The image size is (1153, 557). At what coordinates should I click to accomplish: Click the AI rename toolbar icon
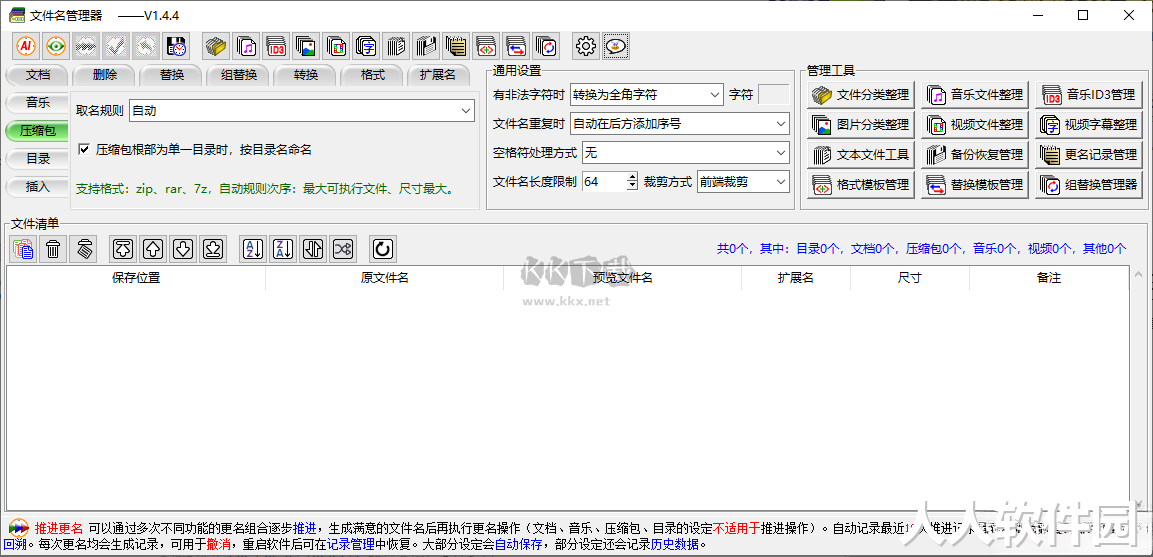point(26,46)
